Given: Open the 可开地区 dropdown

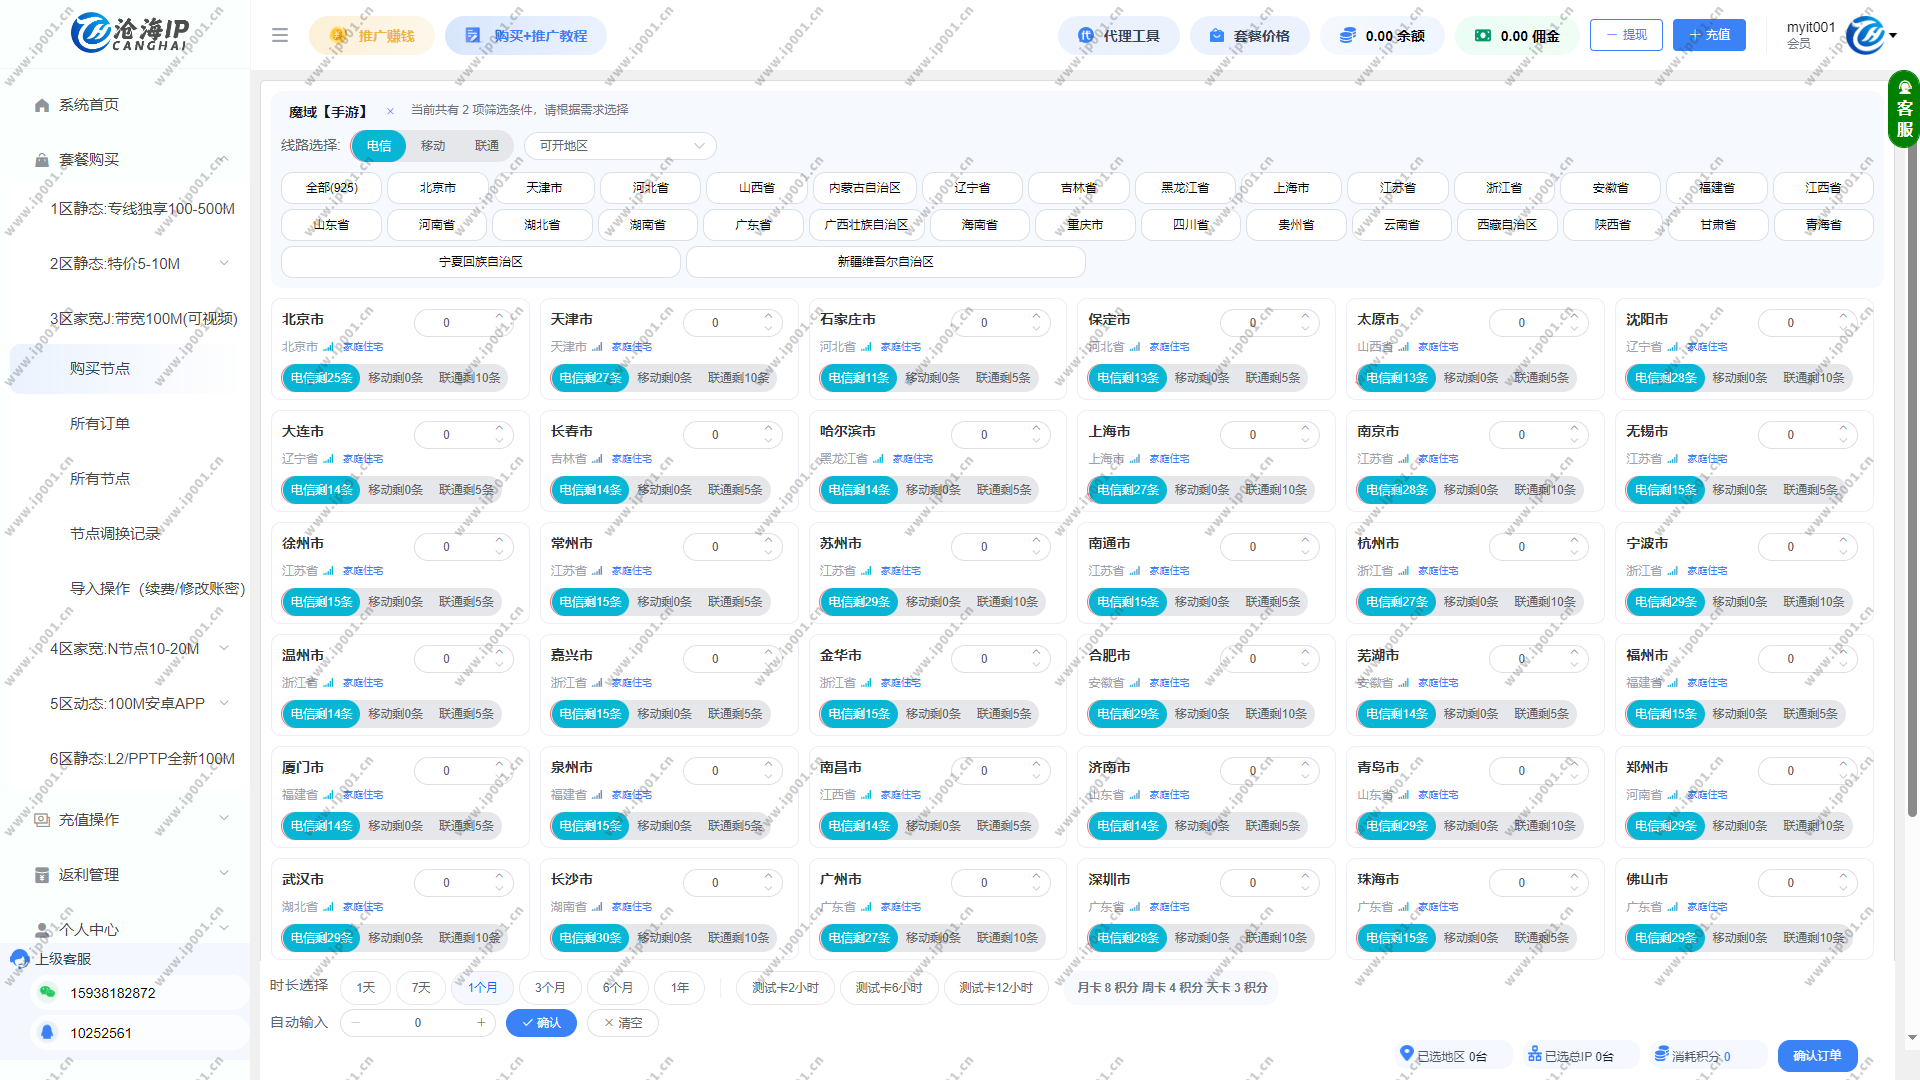Looking at the screenshot, I should point(620,146).
